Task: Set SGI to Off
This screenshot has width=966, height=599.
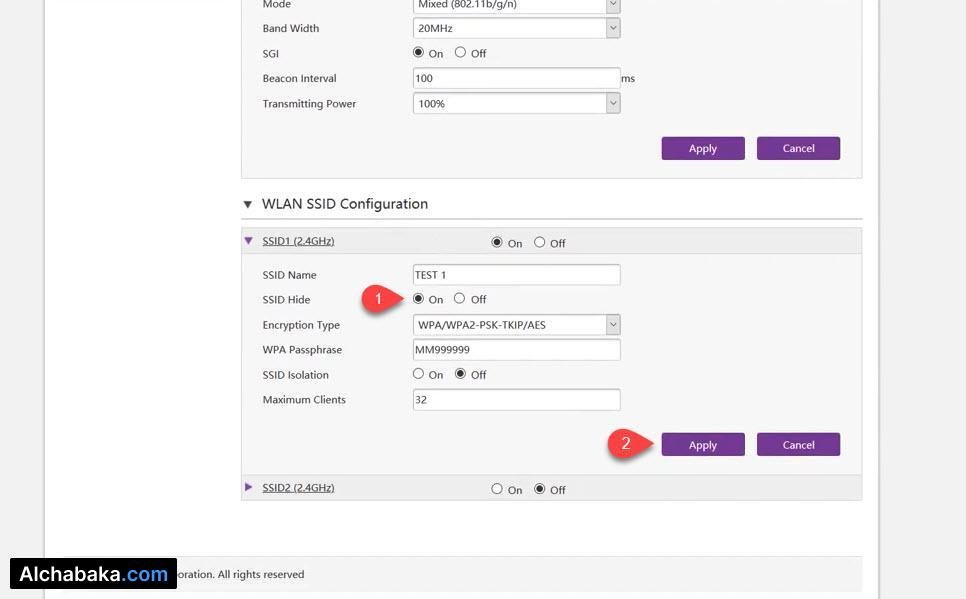Action: (460, 53)
